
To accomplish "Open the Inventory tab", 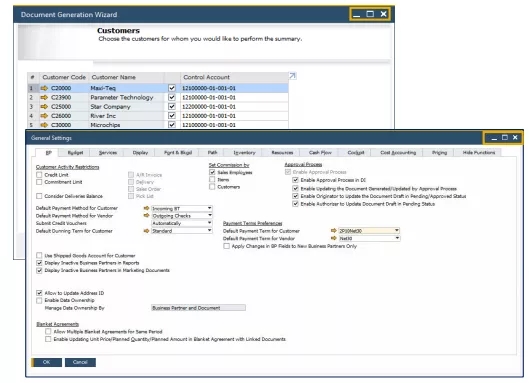I will coord(245,153).
